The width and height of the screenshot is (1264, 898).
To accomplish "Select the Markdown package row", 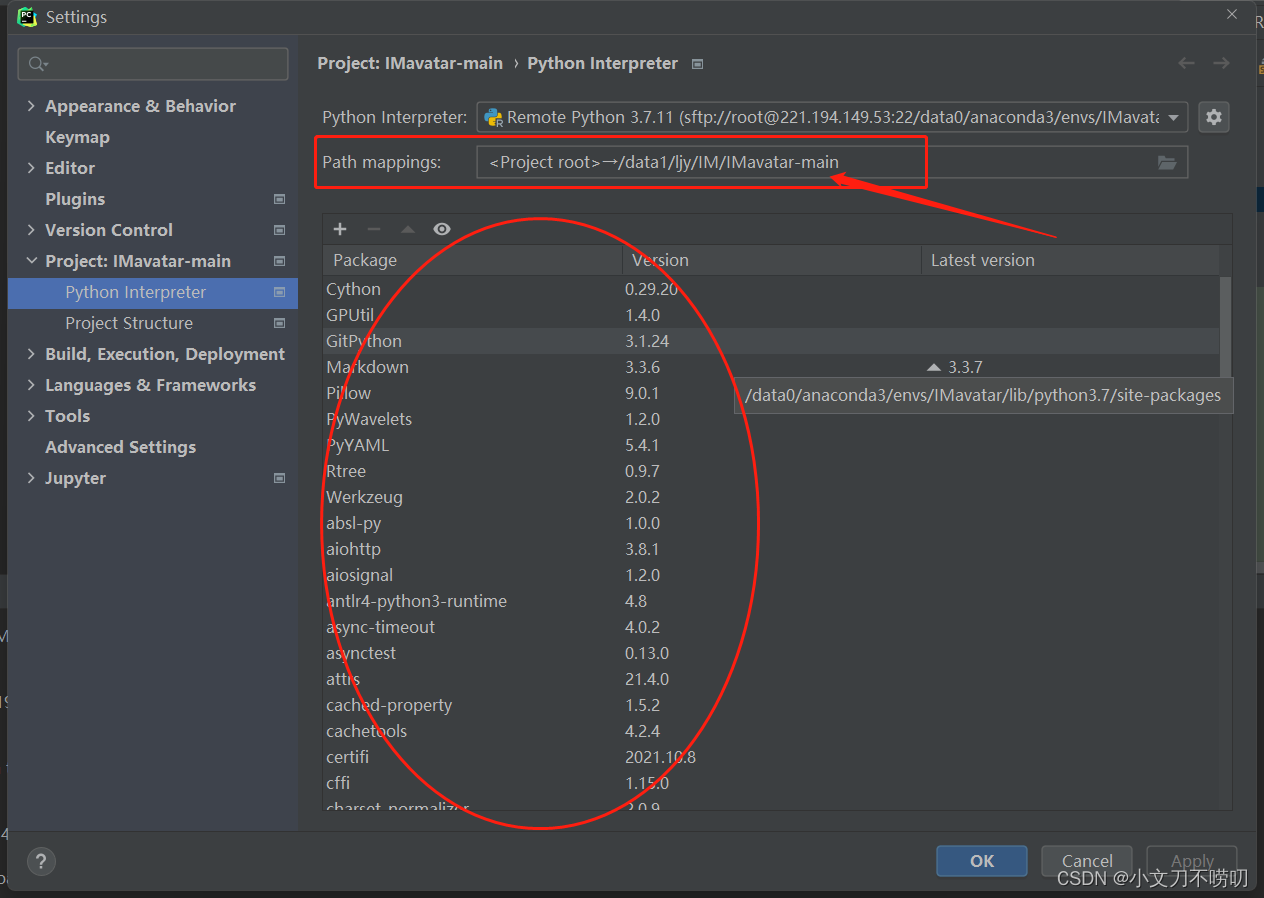I will pyautogui.click(x=771, y=367).
